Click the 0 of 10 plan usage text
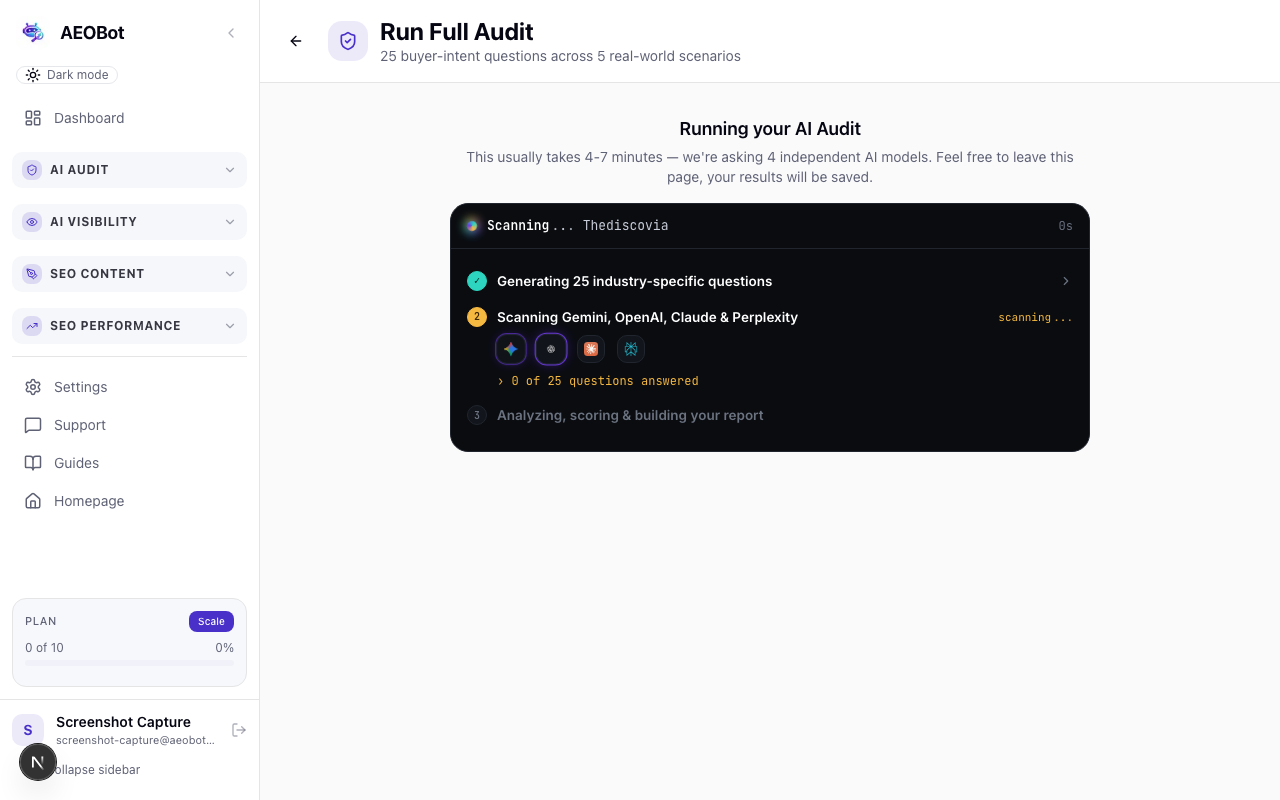 [x=44, y=648]
